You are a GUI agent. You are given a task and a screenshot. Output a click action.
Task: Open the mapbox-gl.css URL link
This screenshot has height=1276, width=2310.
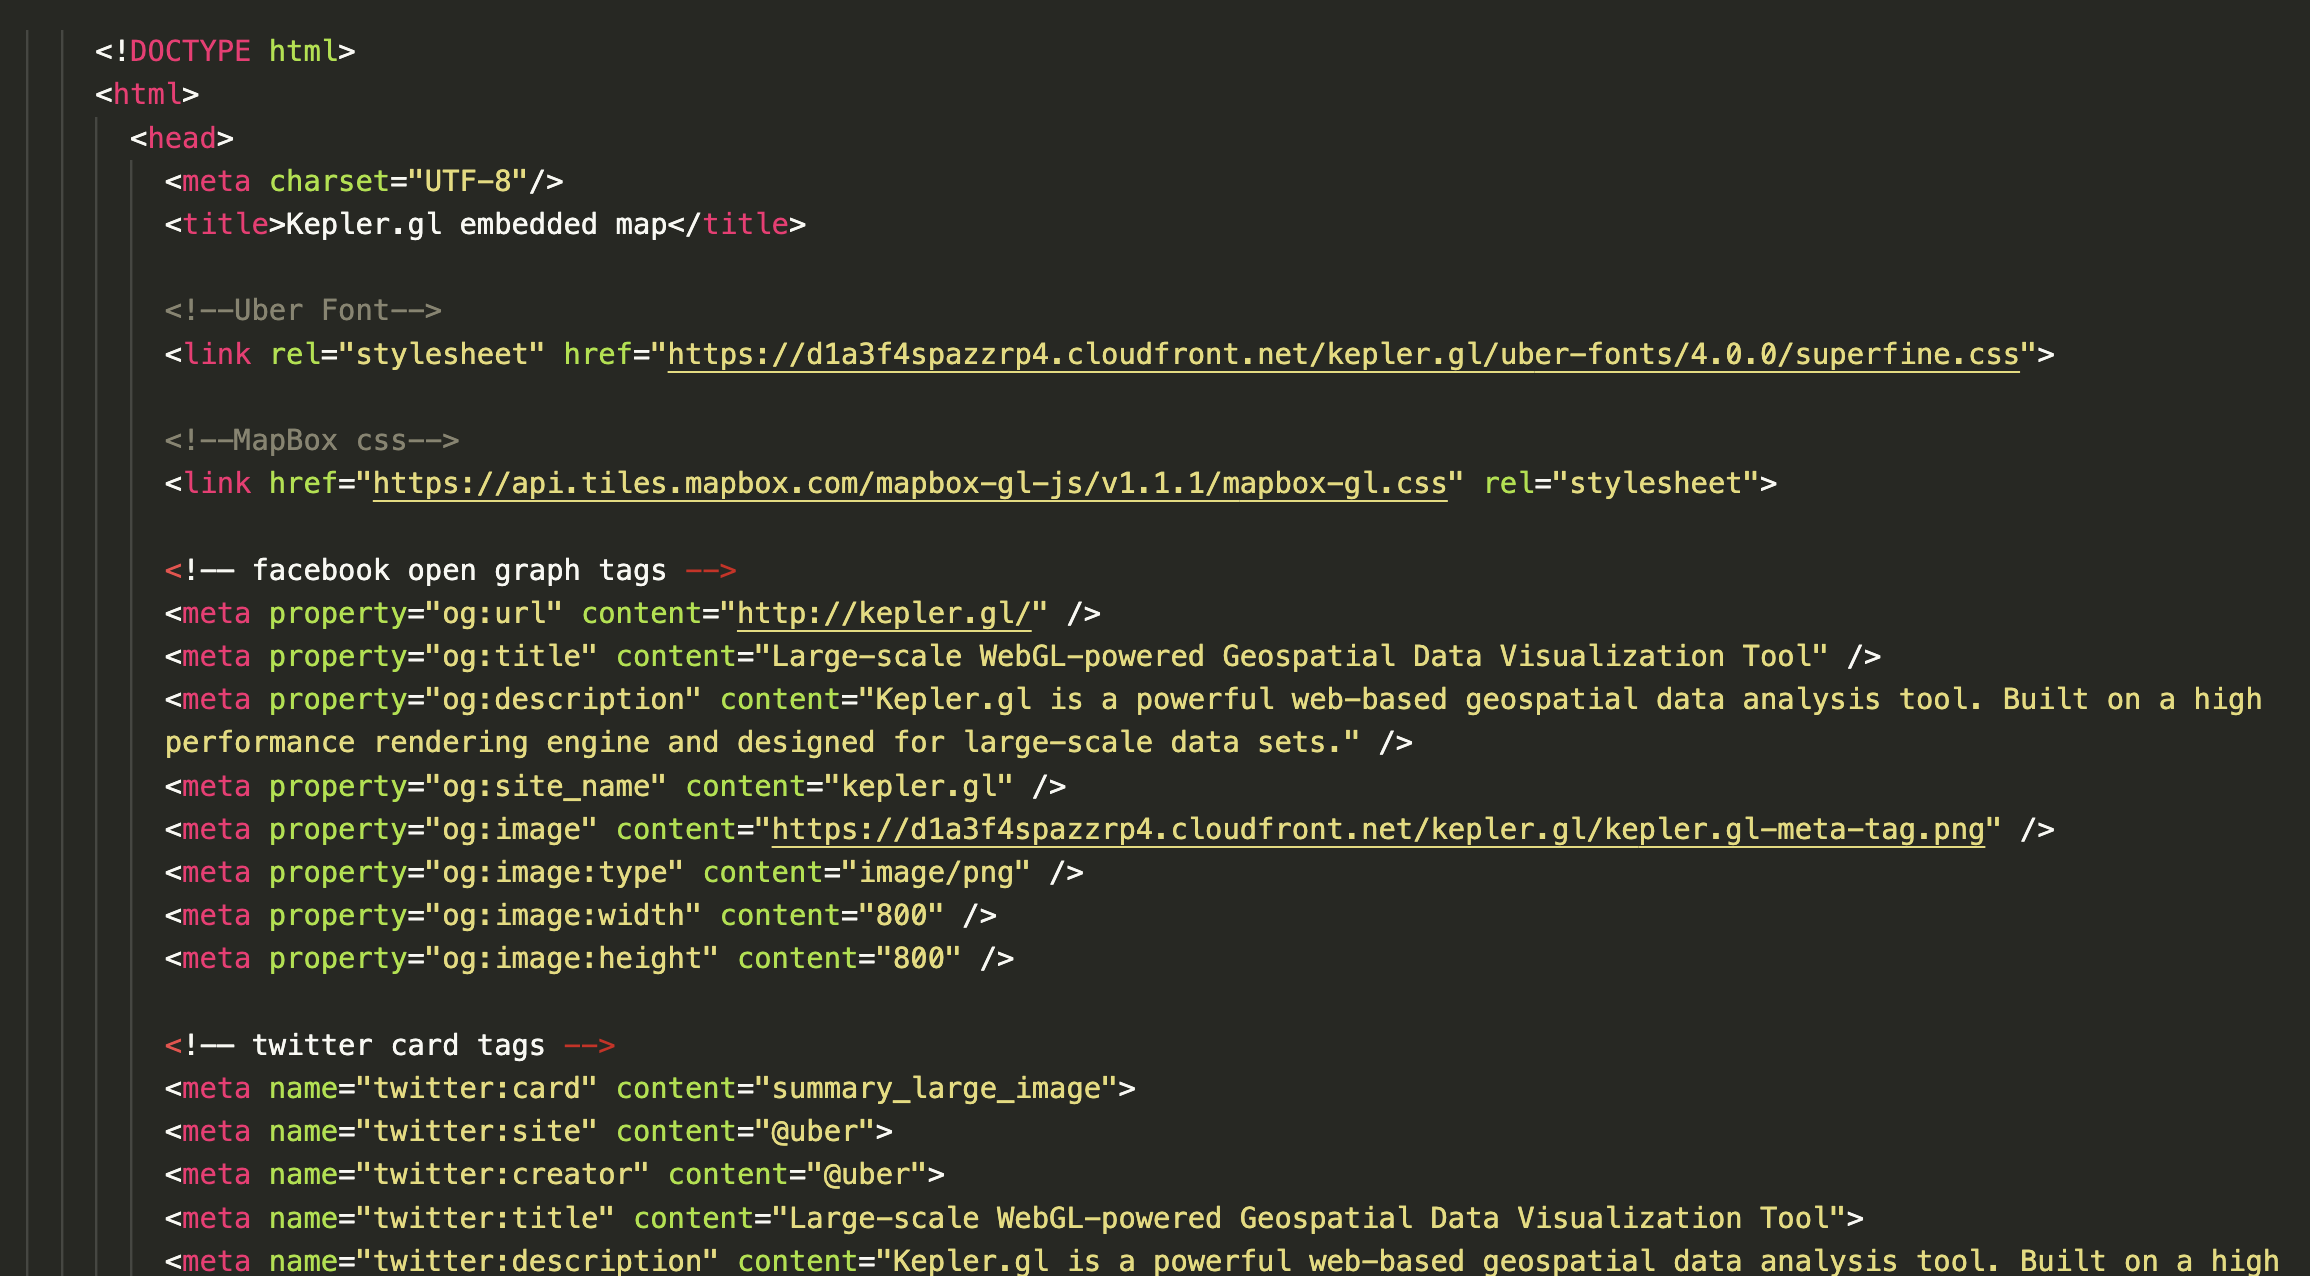[x=909, y=484]
